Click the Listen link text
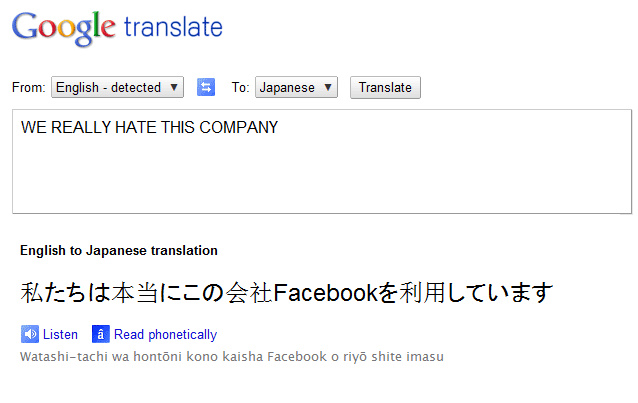 click(61, 335)
